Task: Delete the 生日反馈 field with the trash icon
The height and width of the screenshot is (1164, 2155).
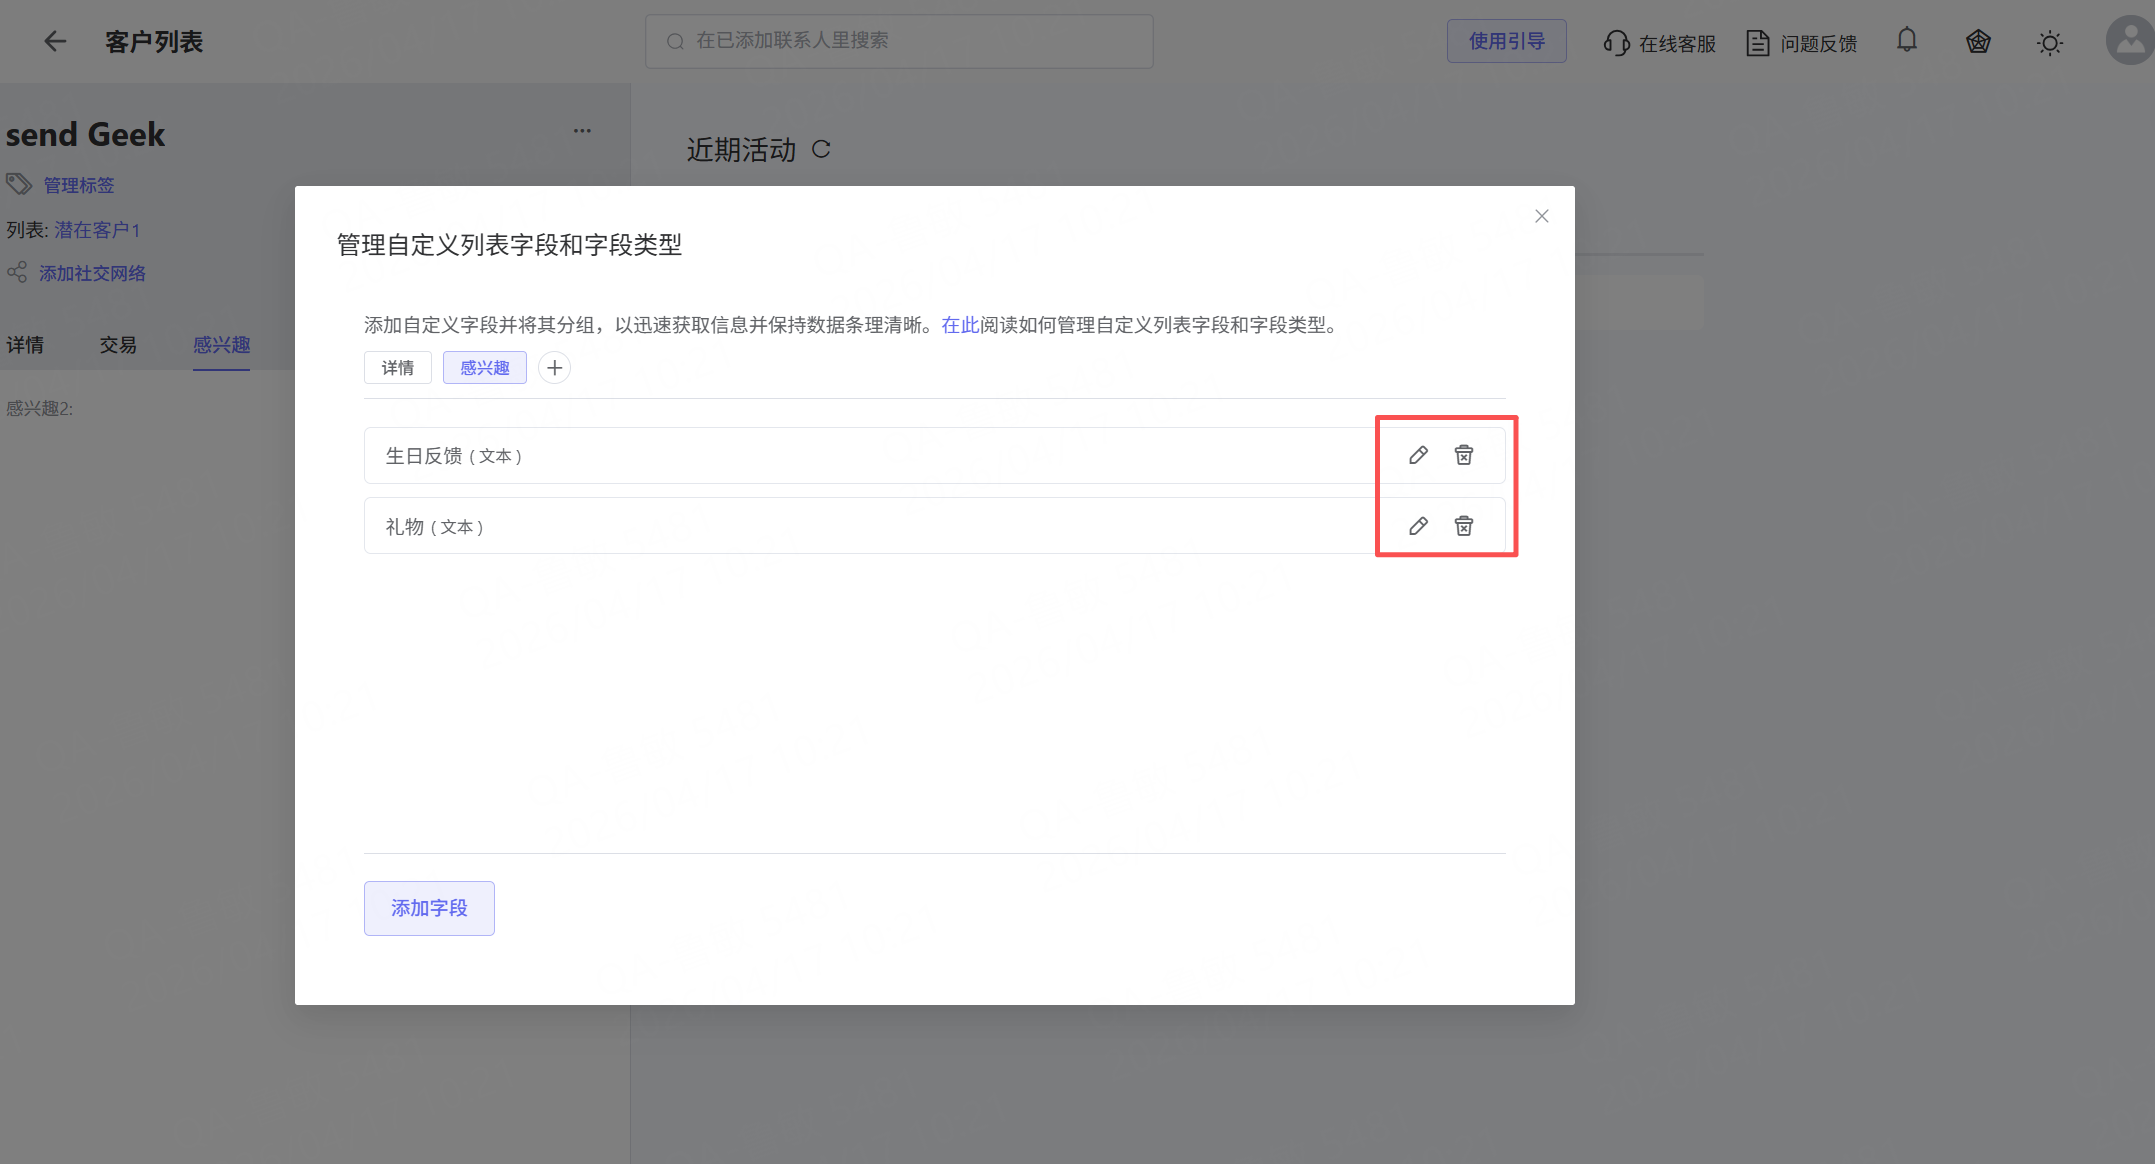Action: point(1464,455)
